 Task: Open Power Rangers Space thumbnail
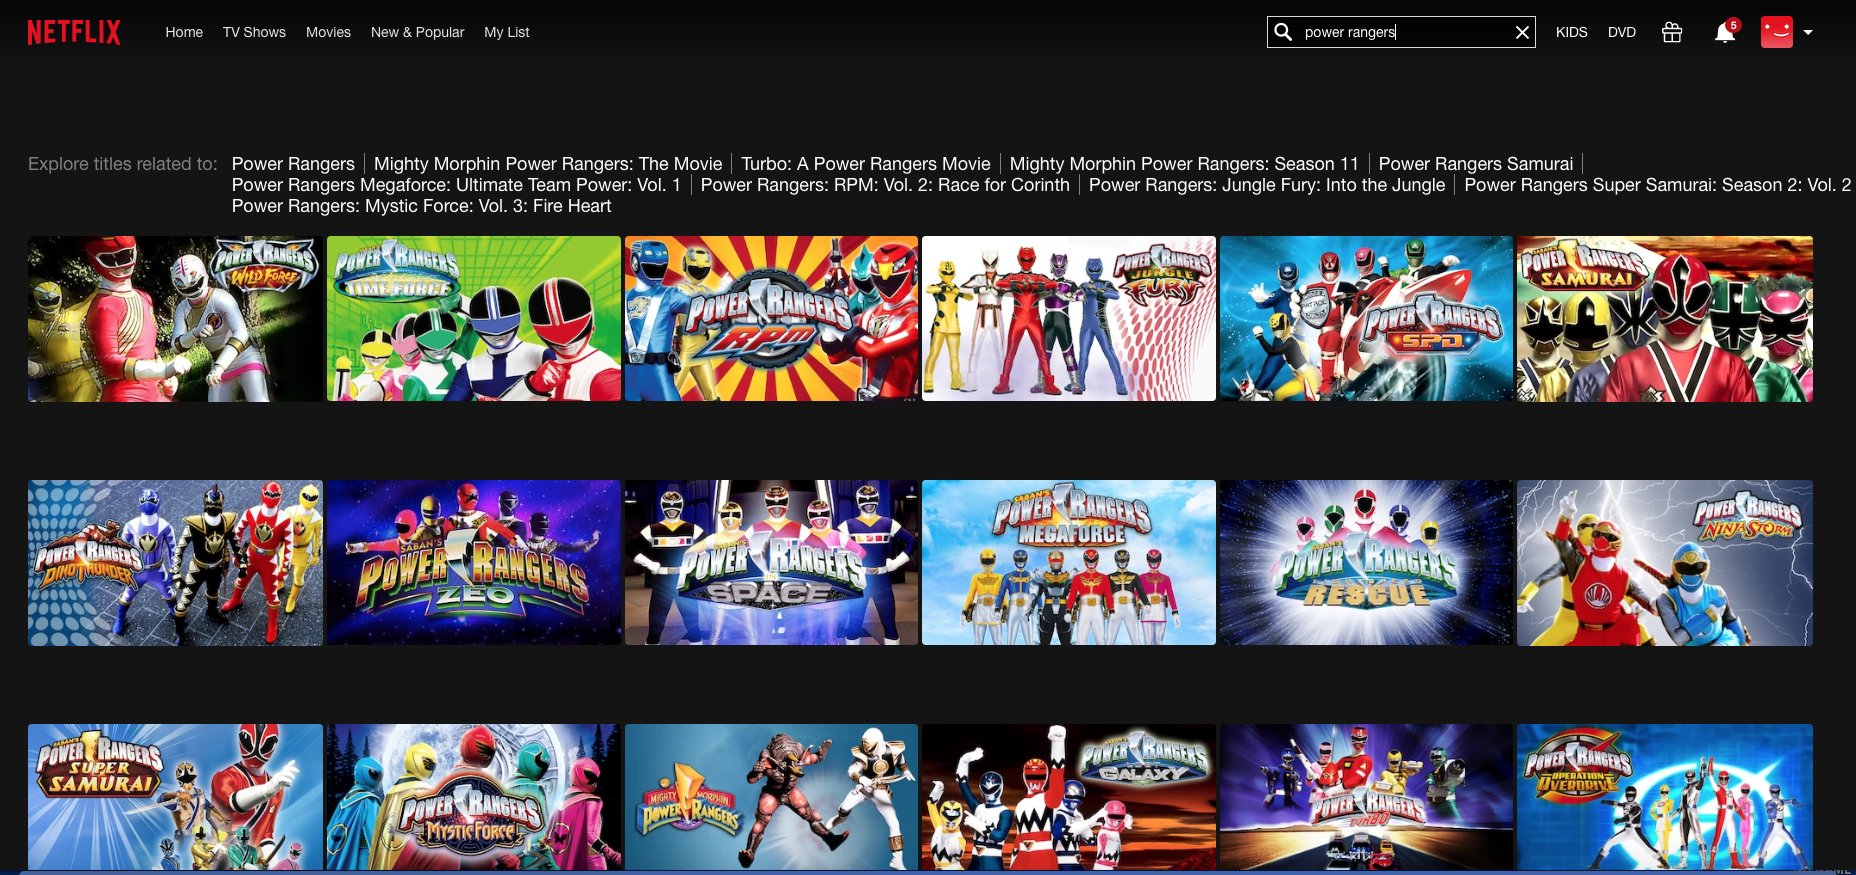pyautogui.click(x=771, y=563)
